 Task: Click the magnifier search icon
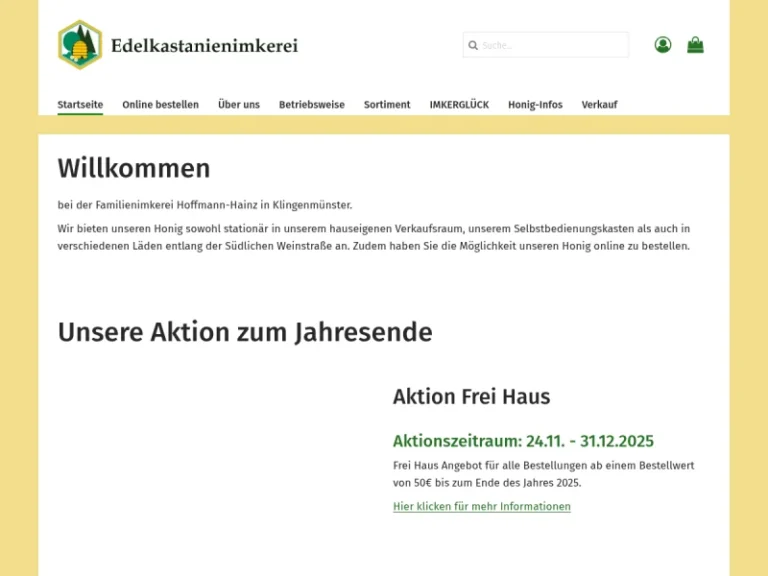pyautogui.click(x=473, y=45)
